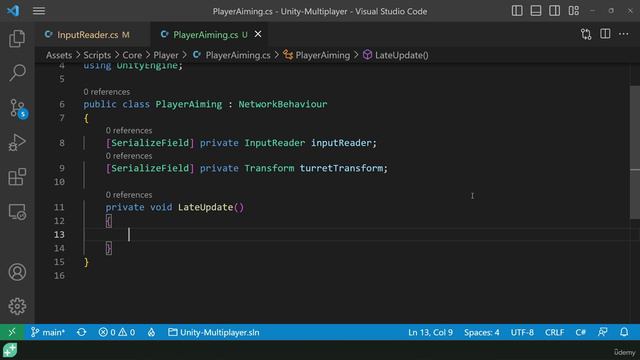Click the remote window indicator in status bar

pyautogui.click(x=12, y=332)
